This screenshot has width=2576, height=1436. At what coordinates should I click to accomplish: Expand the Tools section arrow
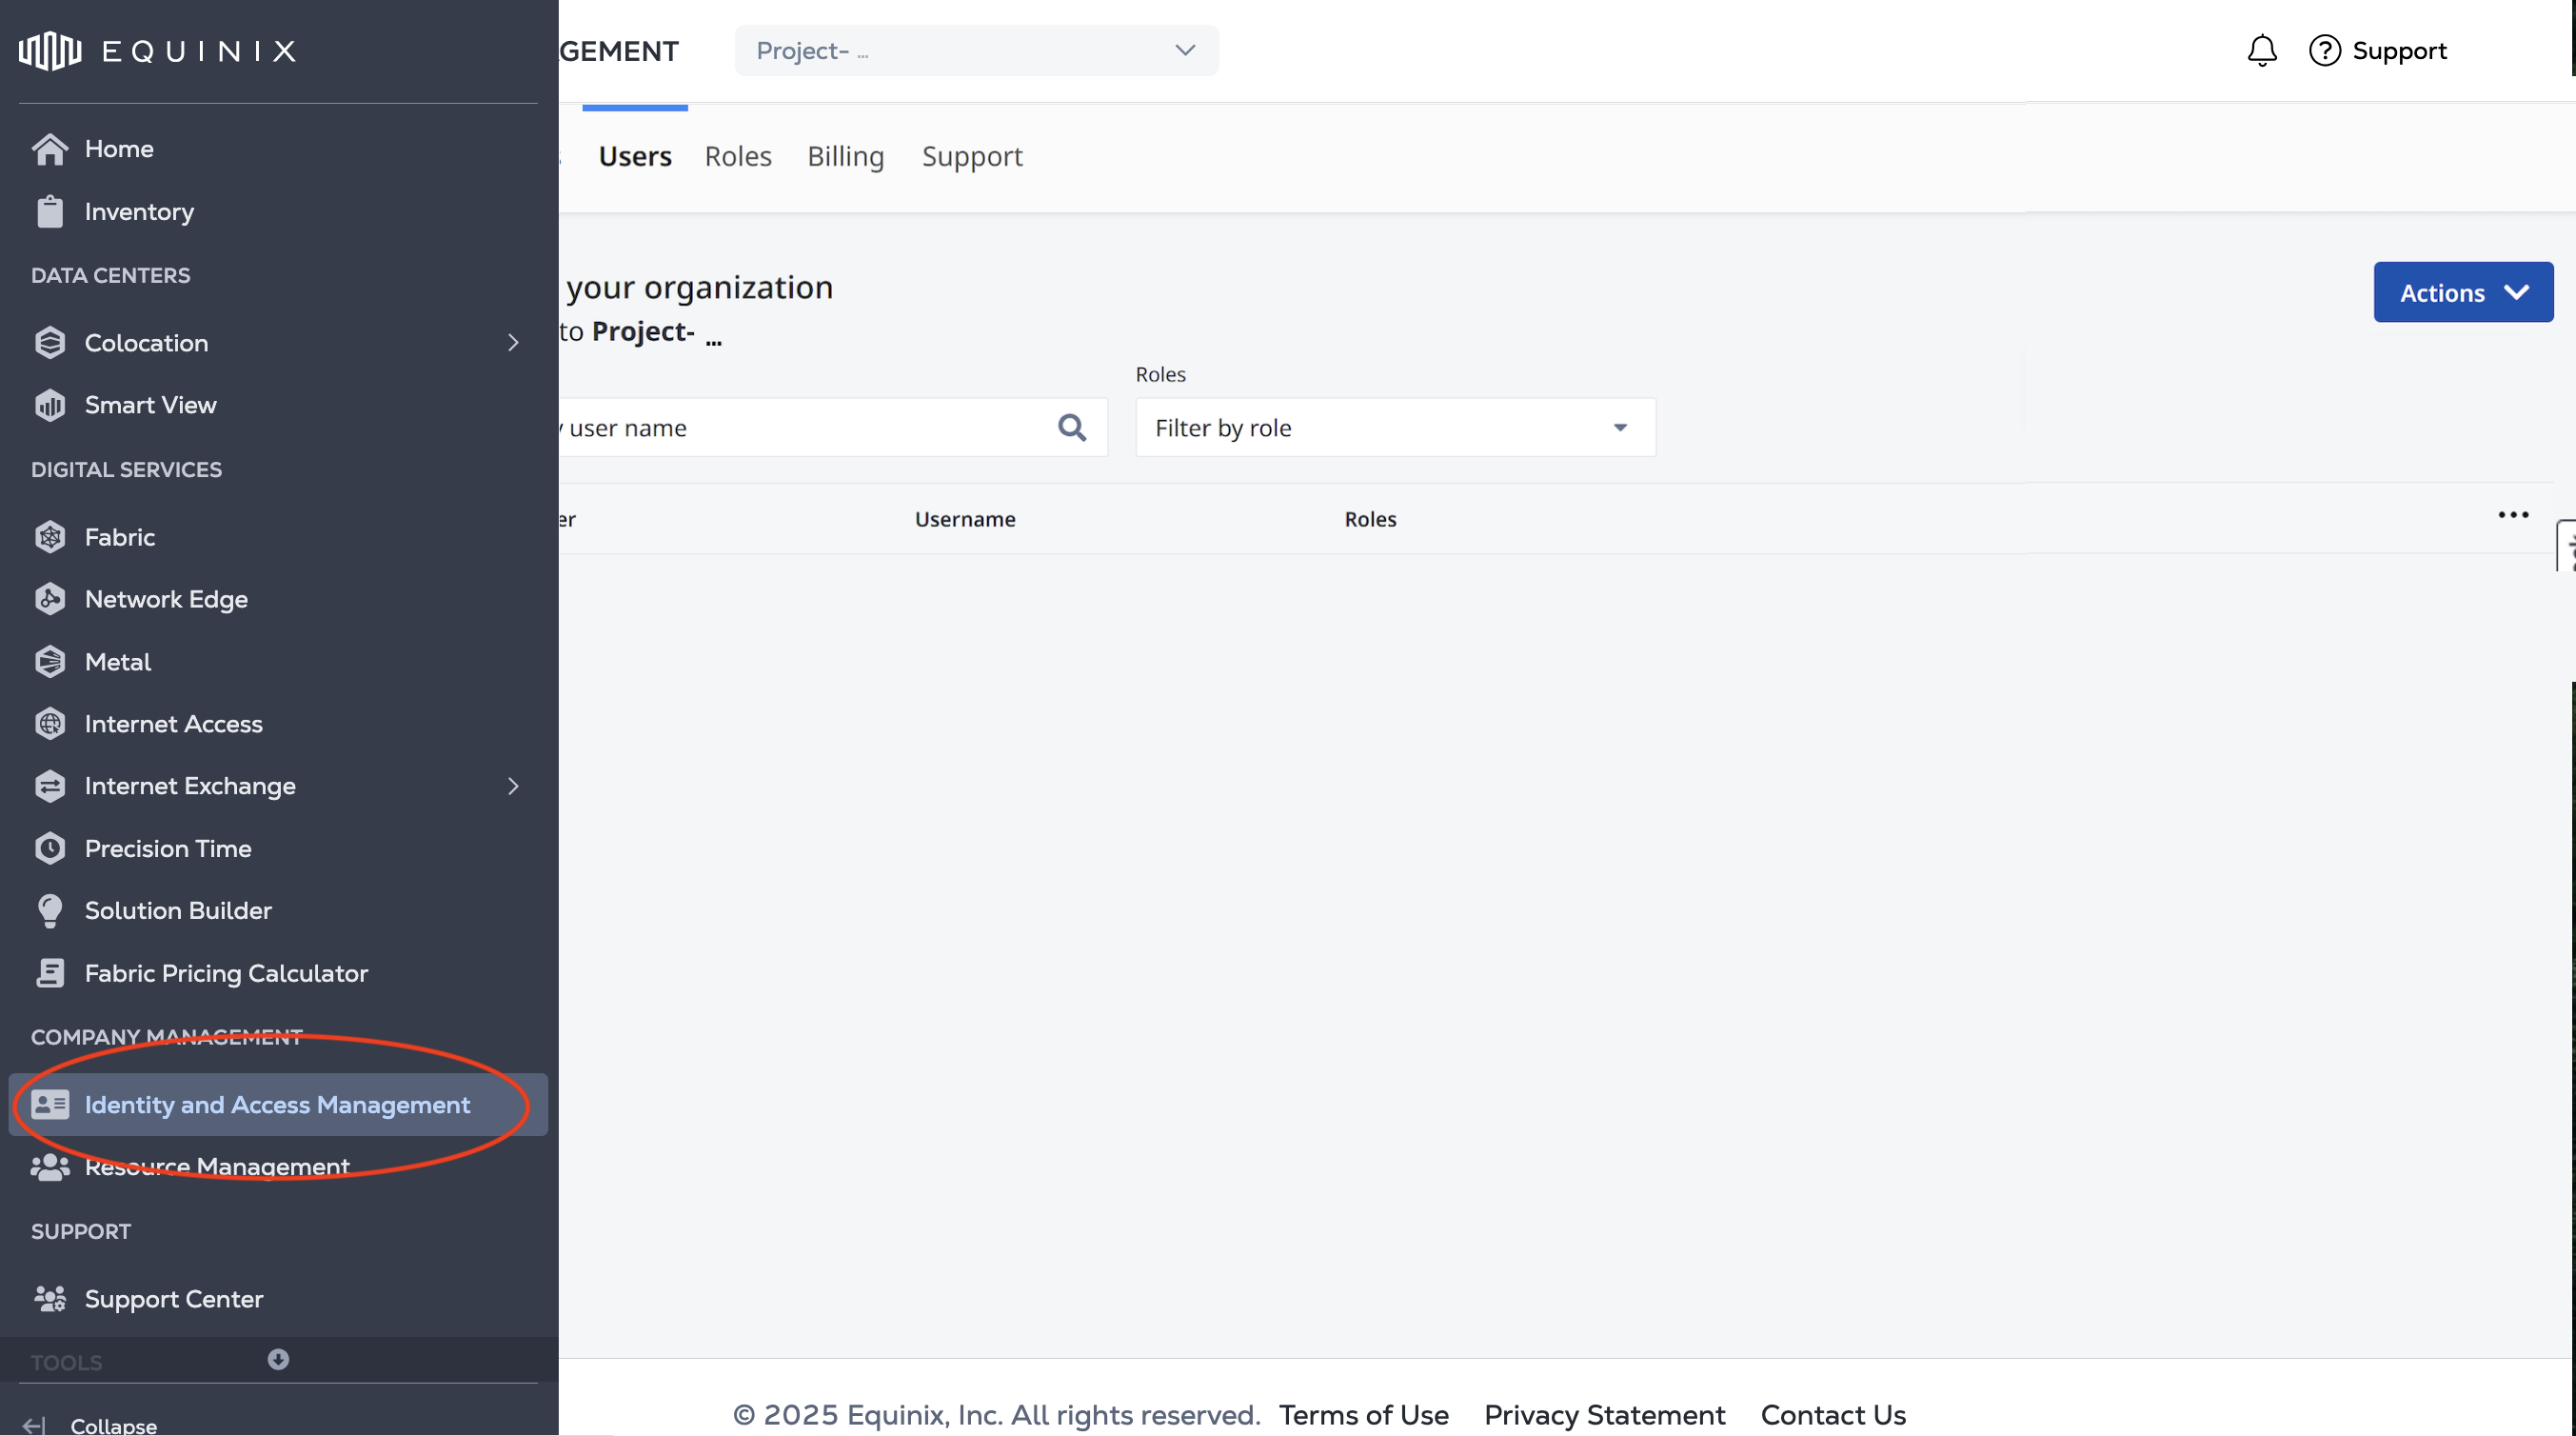278,1359
